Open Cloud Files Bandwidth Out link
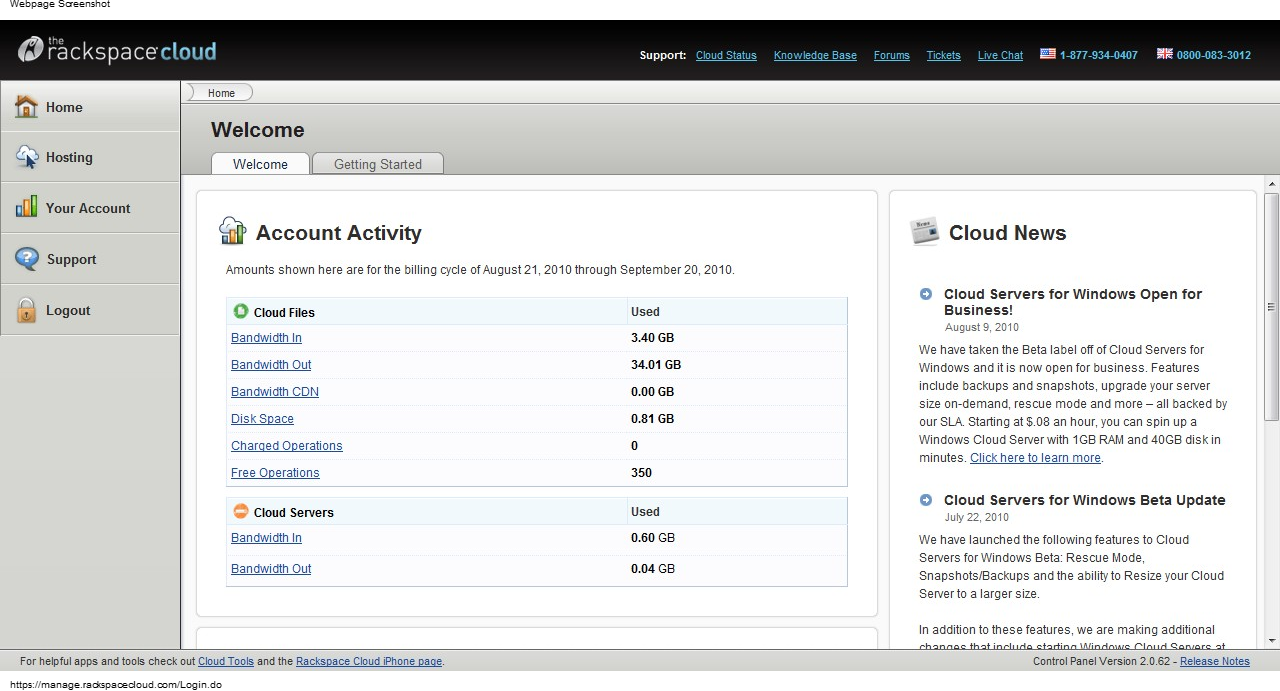 [x=271, y=365]
